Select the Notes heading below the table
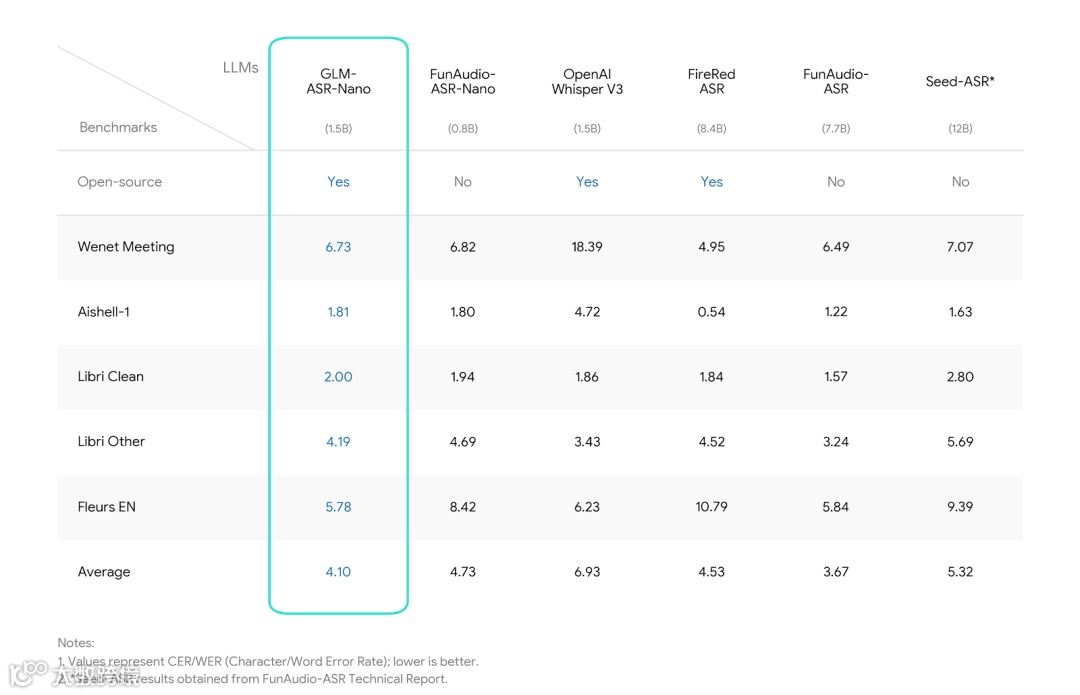The height and width of the screenshot is (695, 1080). 76,643
